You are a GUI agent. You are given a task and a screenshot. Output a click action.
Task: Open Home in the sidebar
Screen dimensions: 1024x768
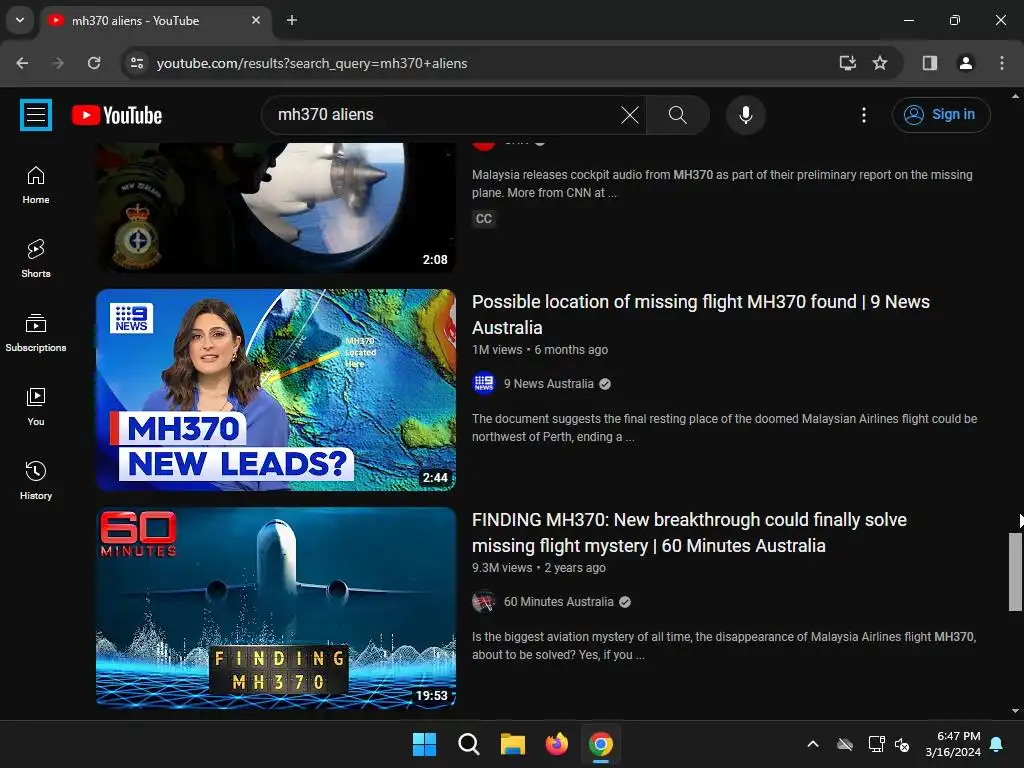coord(36,185)
